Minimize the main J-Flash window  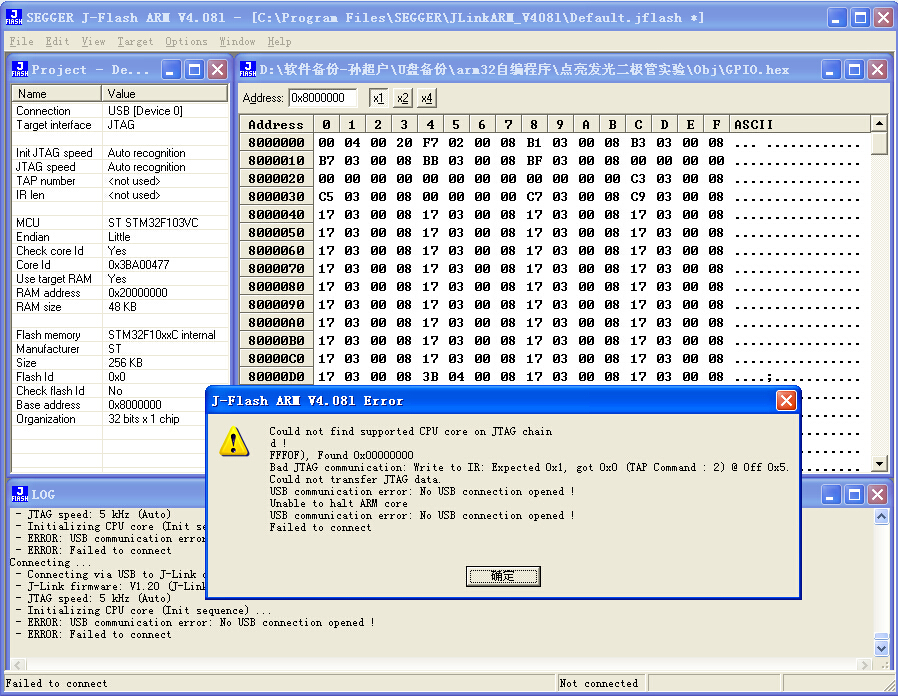click(836, 18)
